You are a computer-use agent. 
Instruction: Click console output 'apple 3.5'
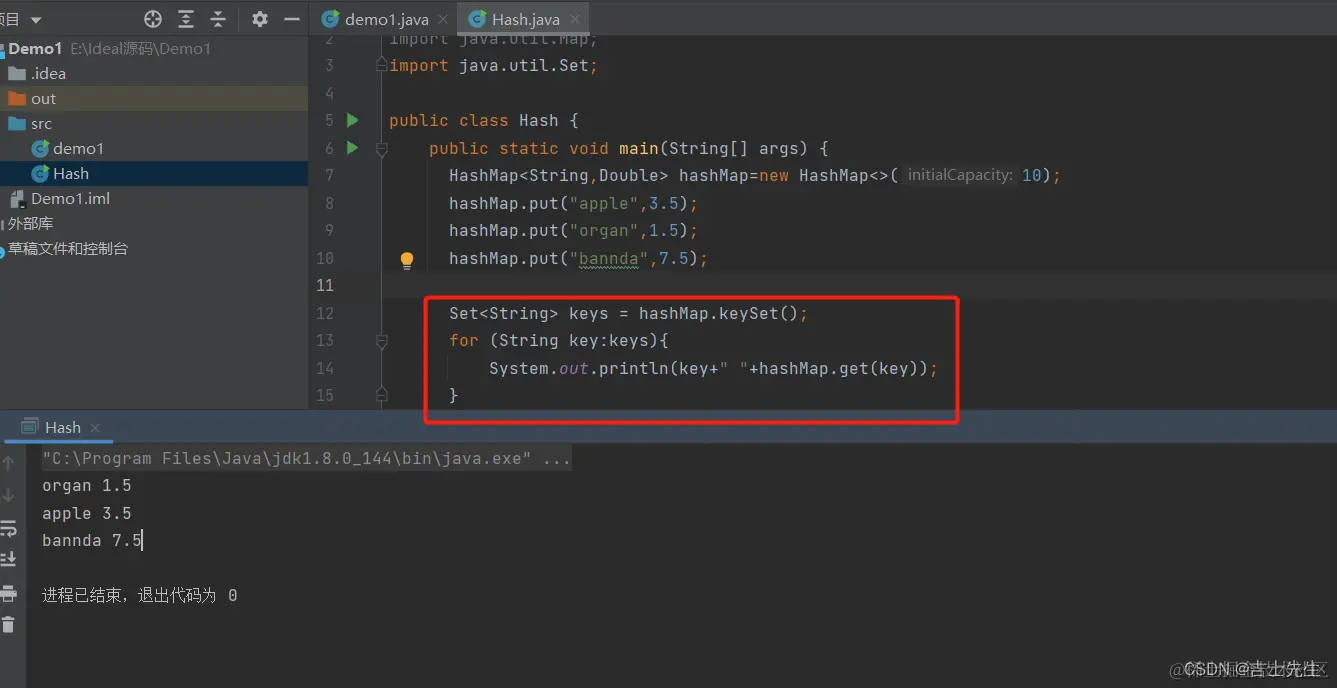[x=87, y=513]
